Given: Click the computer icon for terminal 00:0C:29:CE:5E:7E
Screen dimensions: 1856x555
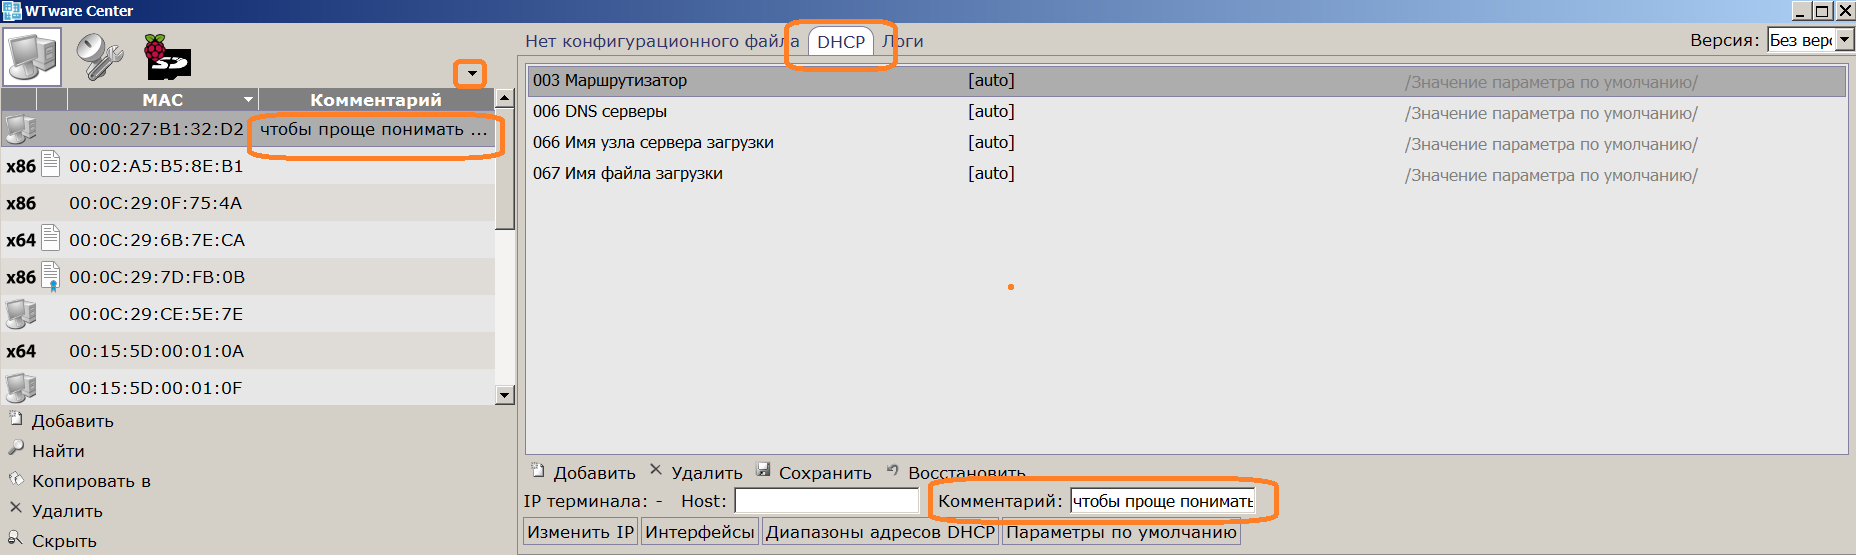Looking at the screenshot, I should [21, 314].
